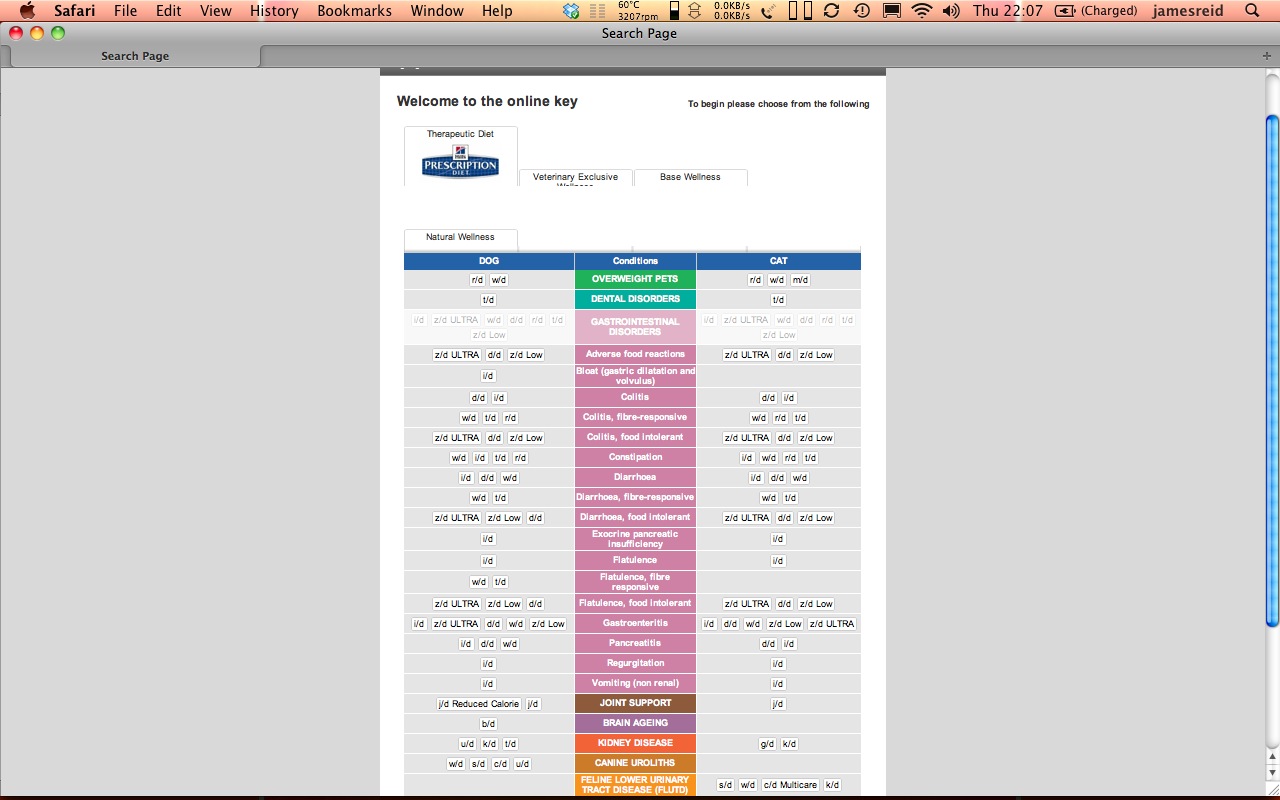
Task: Select the Adverse food reactions condition
Action: pyautogui.click(x=635, y=354)
